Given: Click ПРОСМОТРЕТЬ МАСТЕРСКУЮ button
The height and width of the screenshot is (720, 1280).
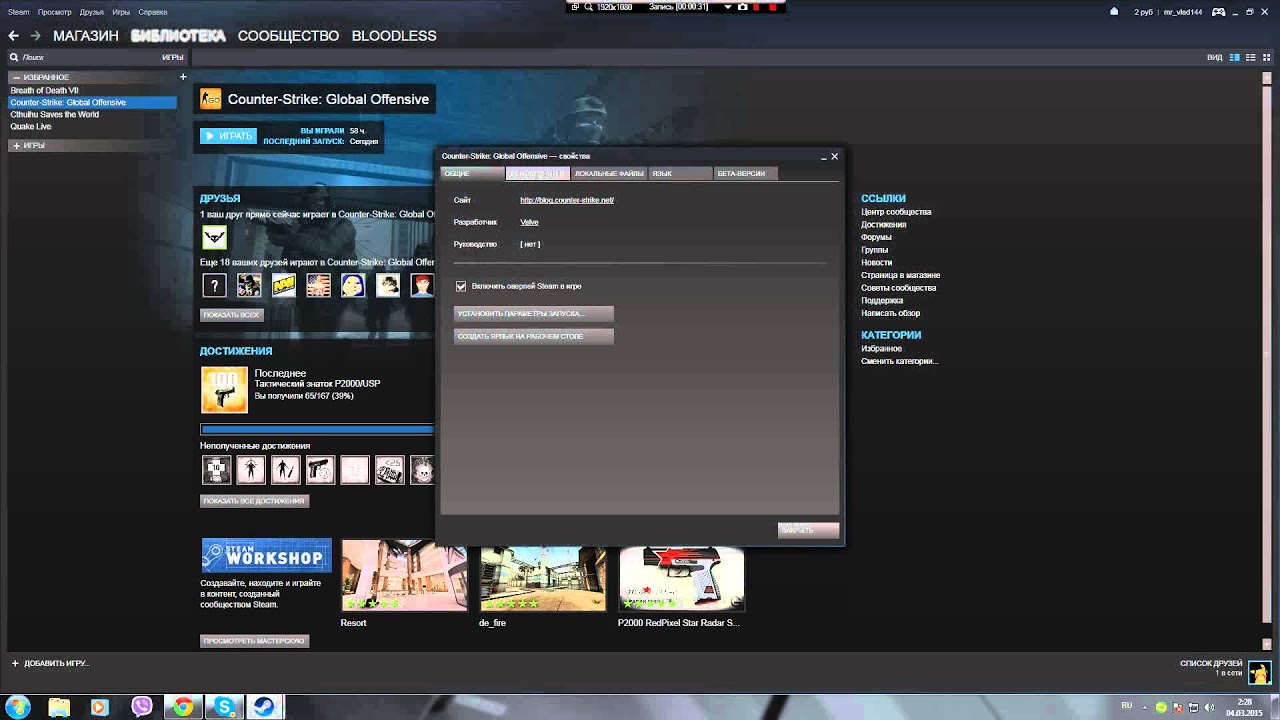Looking at the screenshot, I should click(x=255, y=641).
